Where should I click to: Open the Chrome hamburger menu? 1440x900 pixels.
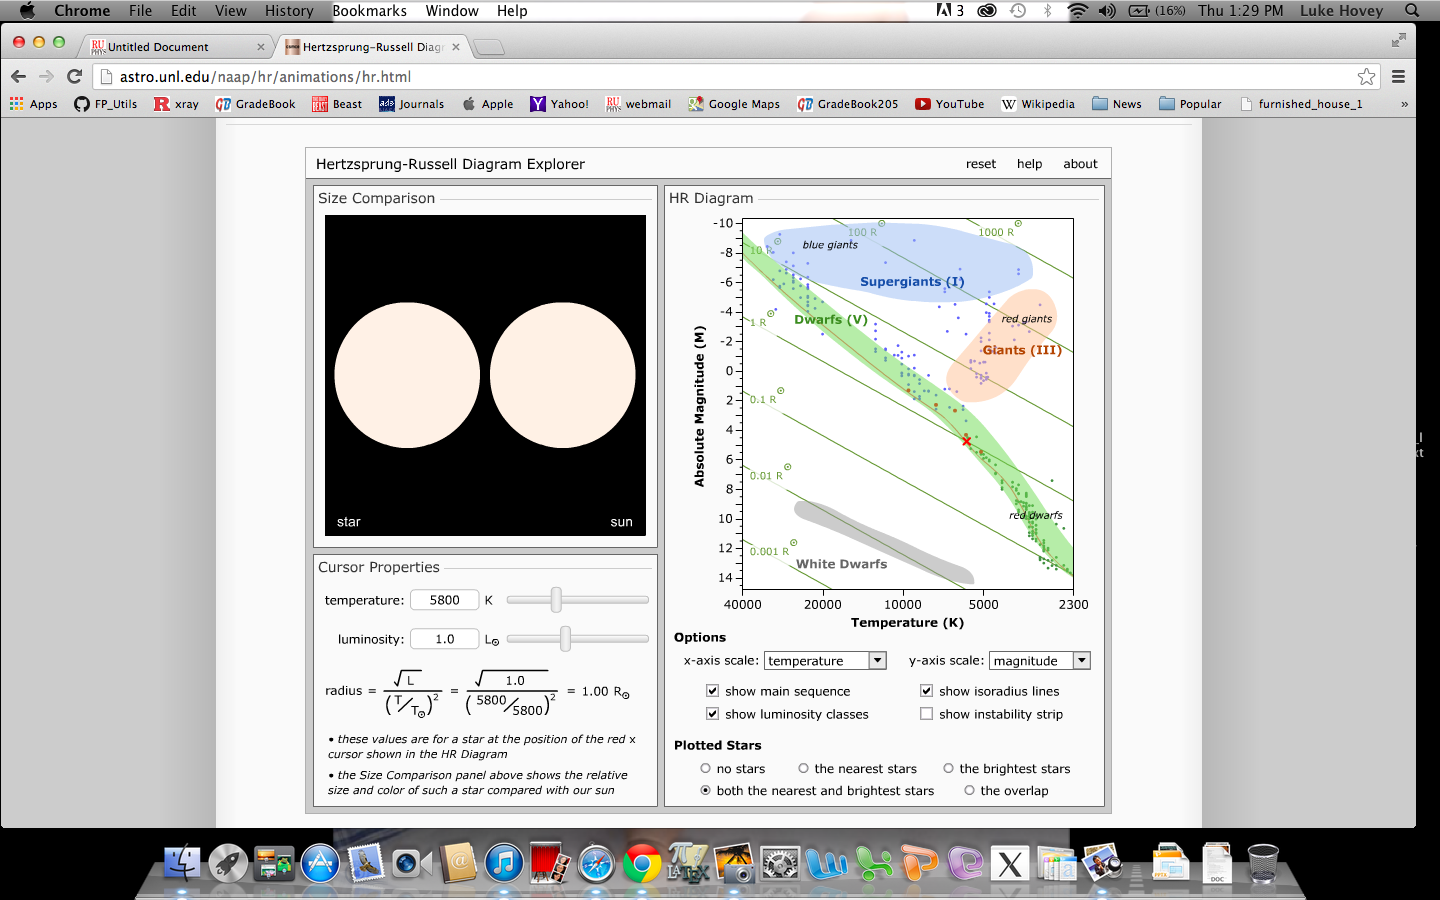[x=1399, y=76]
